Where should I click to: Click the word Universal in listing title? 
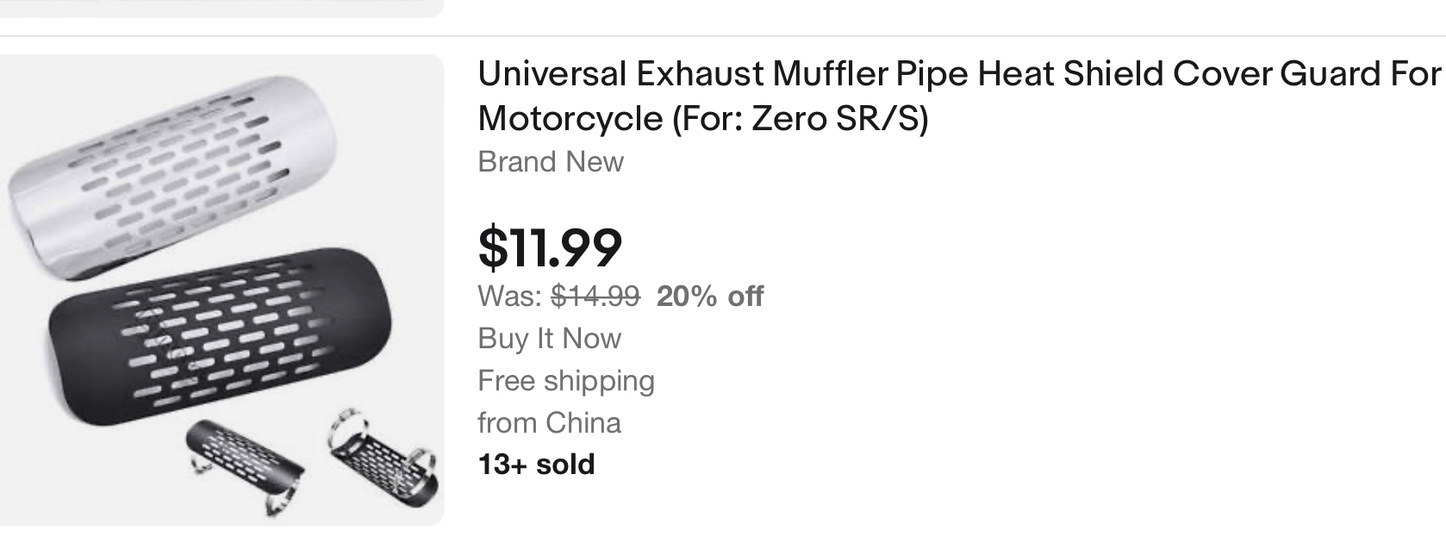551,75
